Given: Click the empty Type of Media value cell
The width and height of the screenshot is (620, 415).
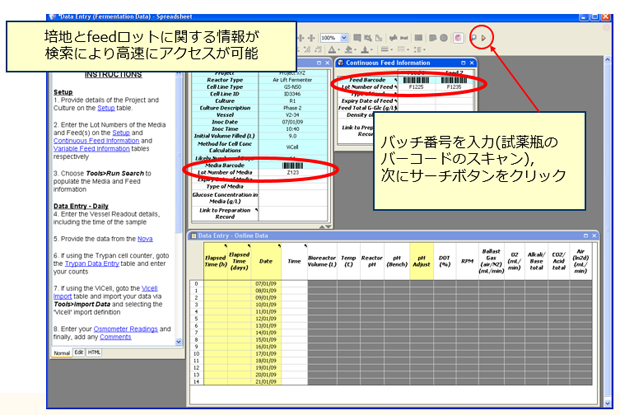Looking at the screenshot, I should tap(293, 186).
